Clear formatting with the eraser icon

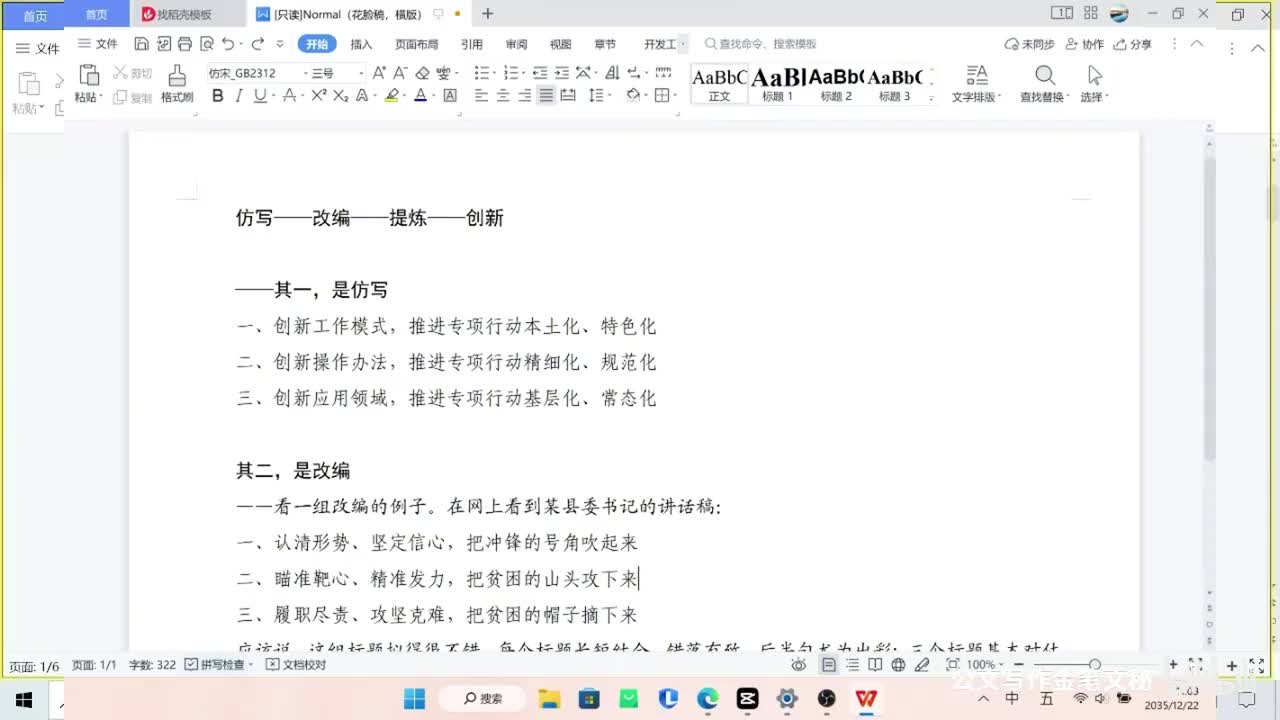pyautogui.click(x=422, y=73)
